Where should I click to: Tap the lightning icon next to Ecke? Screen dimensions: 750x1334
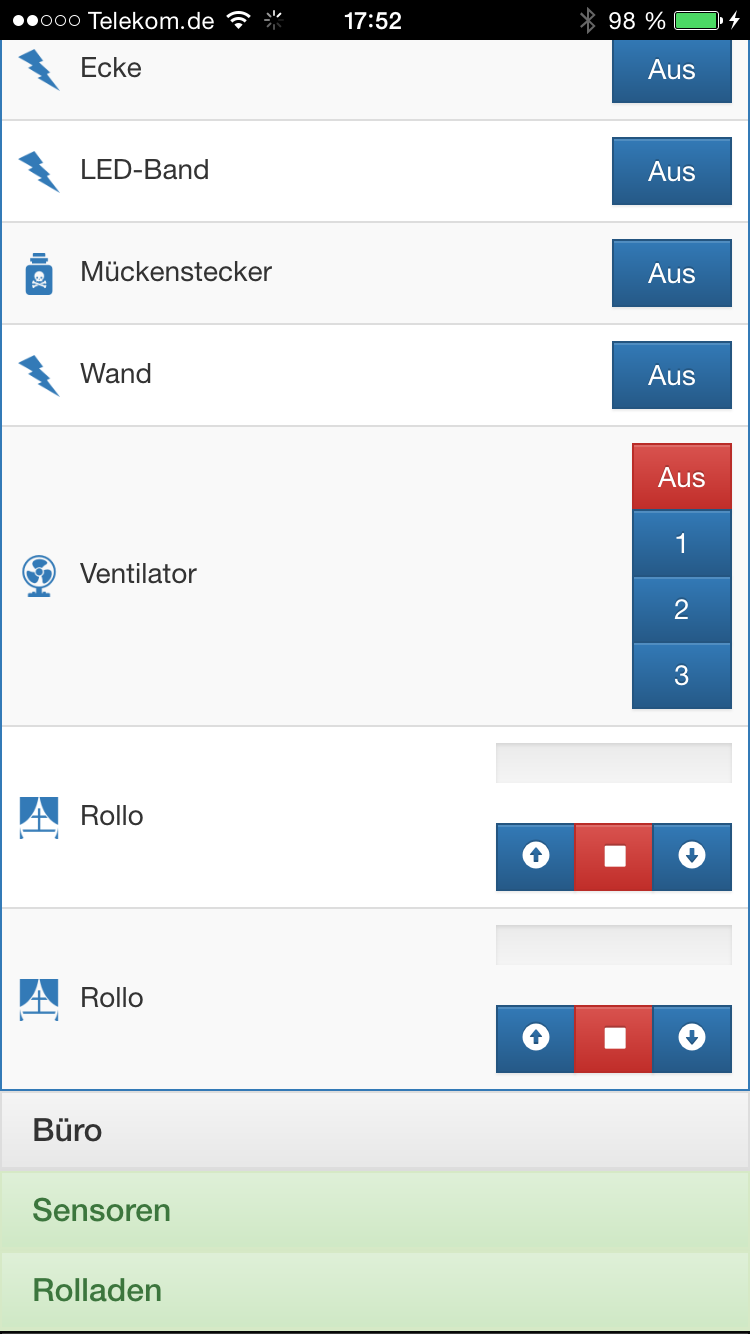tap(39, 69)
